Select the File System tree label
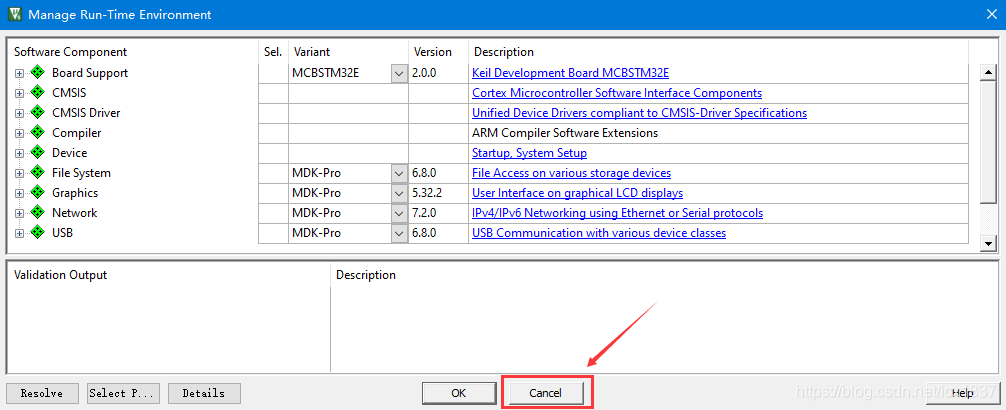Screen dimensions: 1006x410 point(81,173)
